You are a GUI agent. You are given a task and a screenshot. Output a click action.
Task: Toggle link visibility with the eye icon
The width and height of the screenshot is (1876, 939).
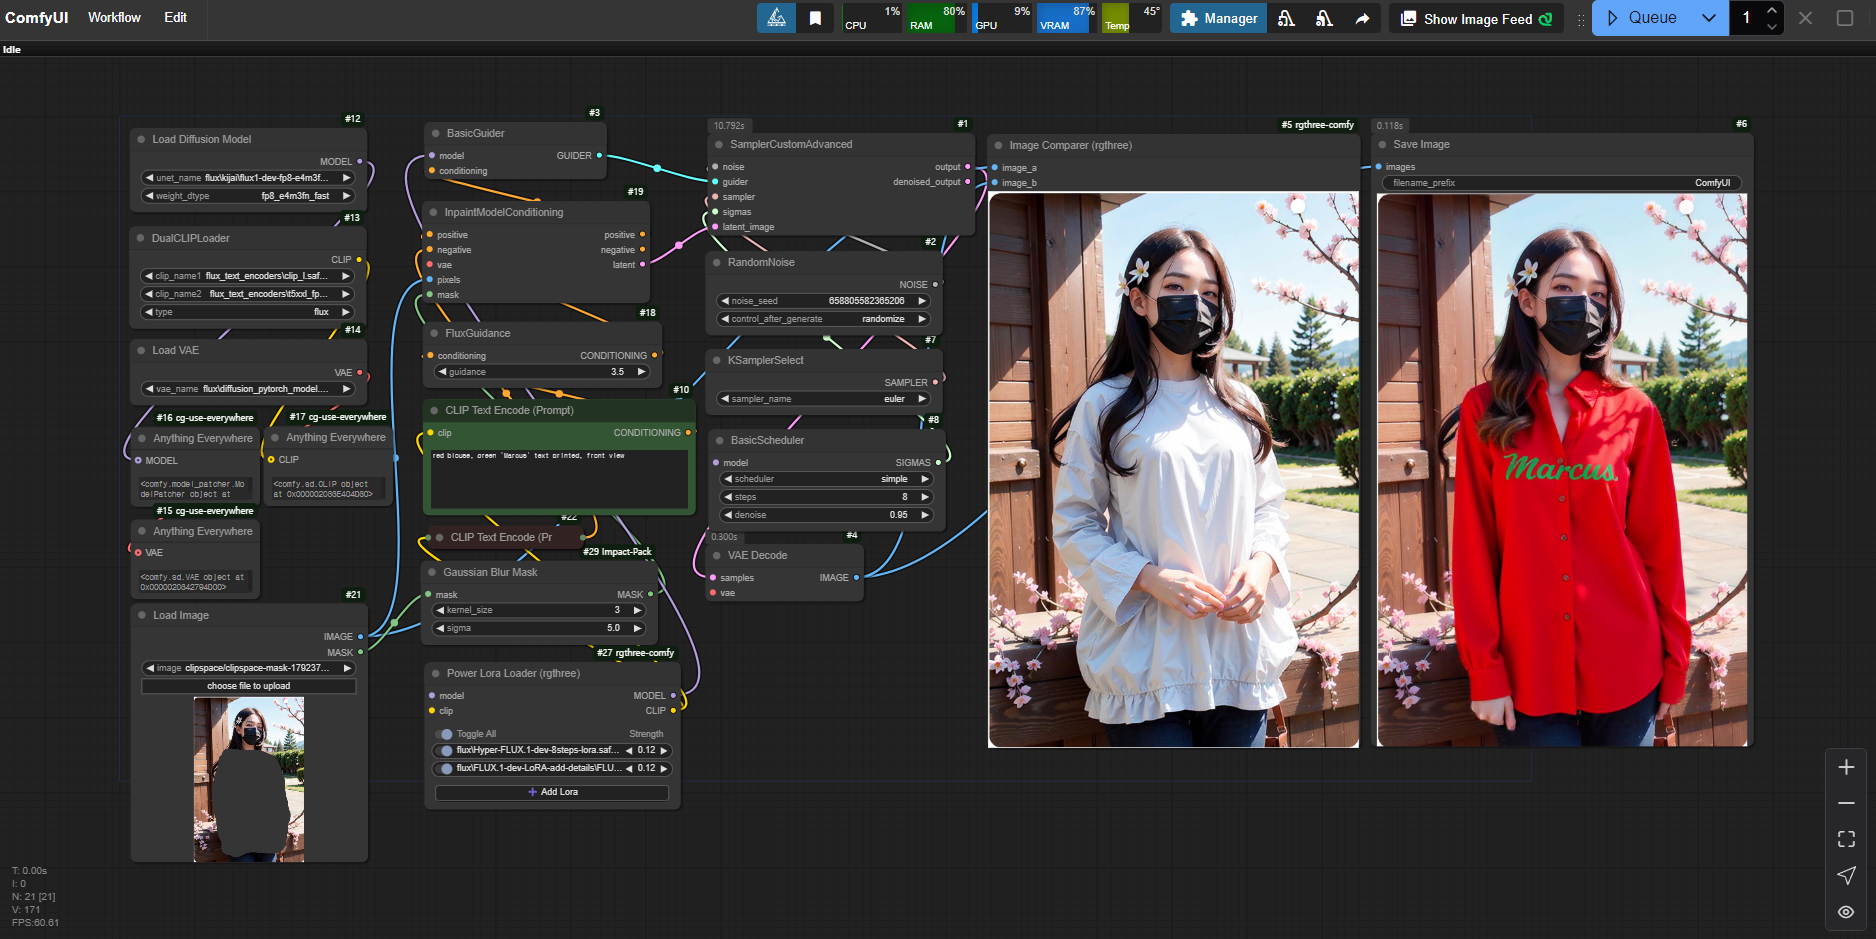(1846, 911)
